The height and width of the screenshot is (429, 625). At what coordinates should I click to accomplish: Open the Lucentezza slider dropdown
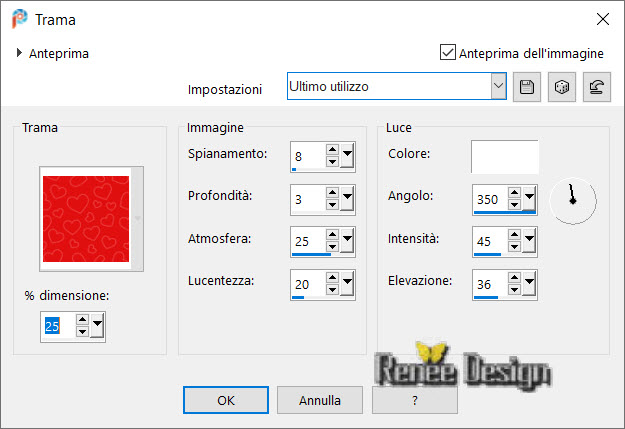(x=347, y=283)
